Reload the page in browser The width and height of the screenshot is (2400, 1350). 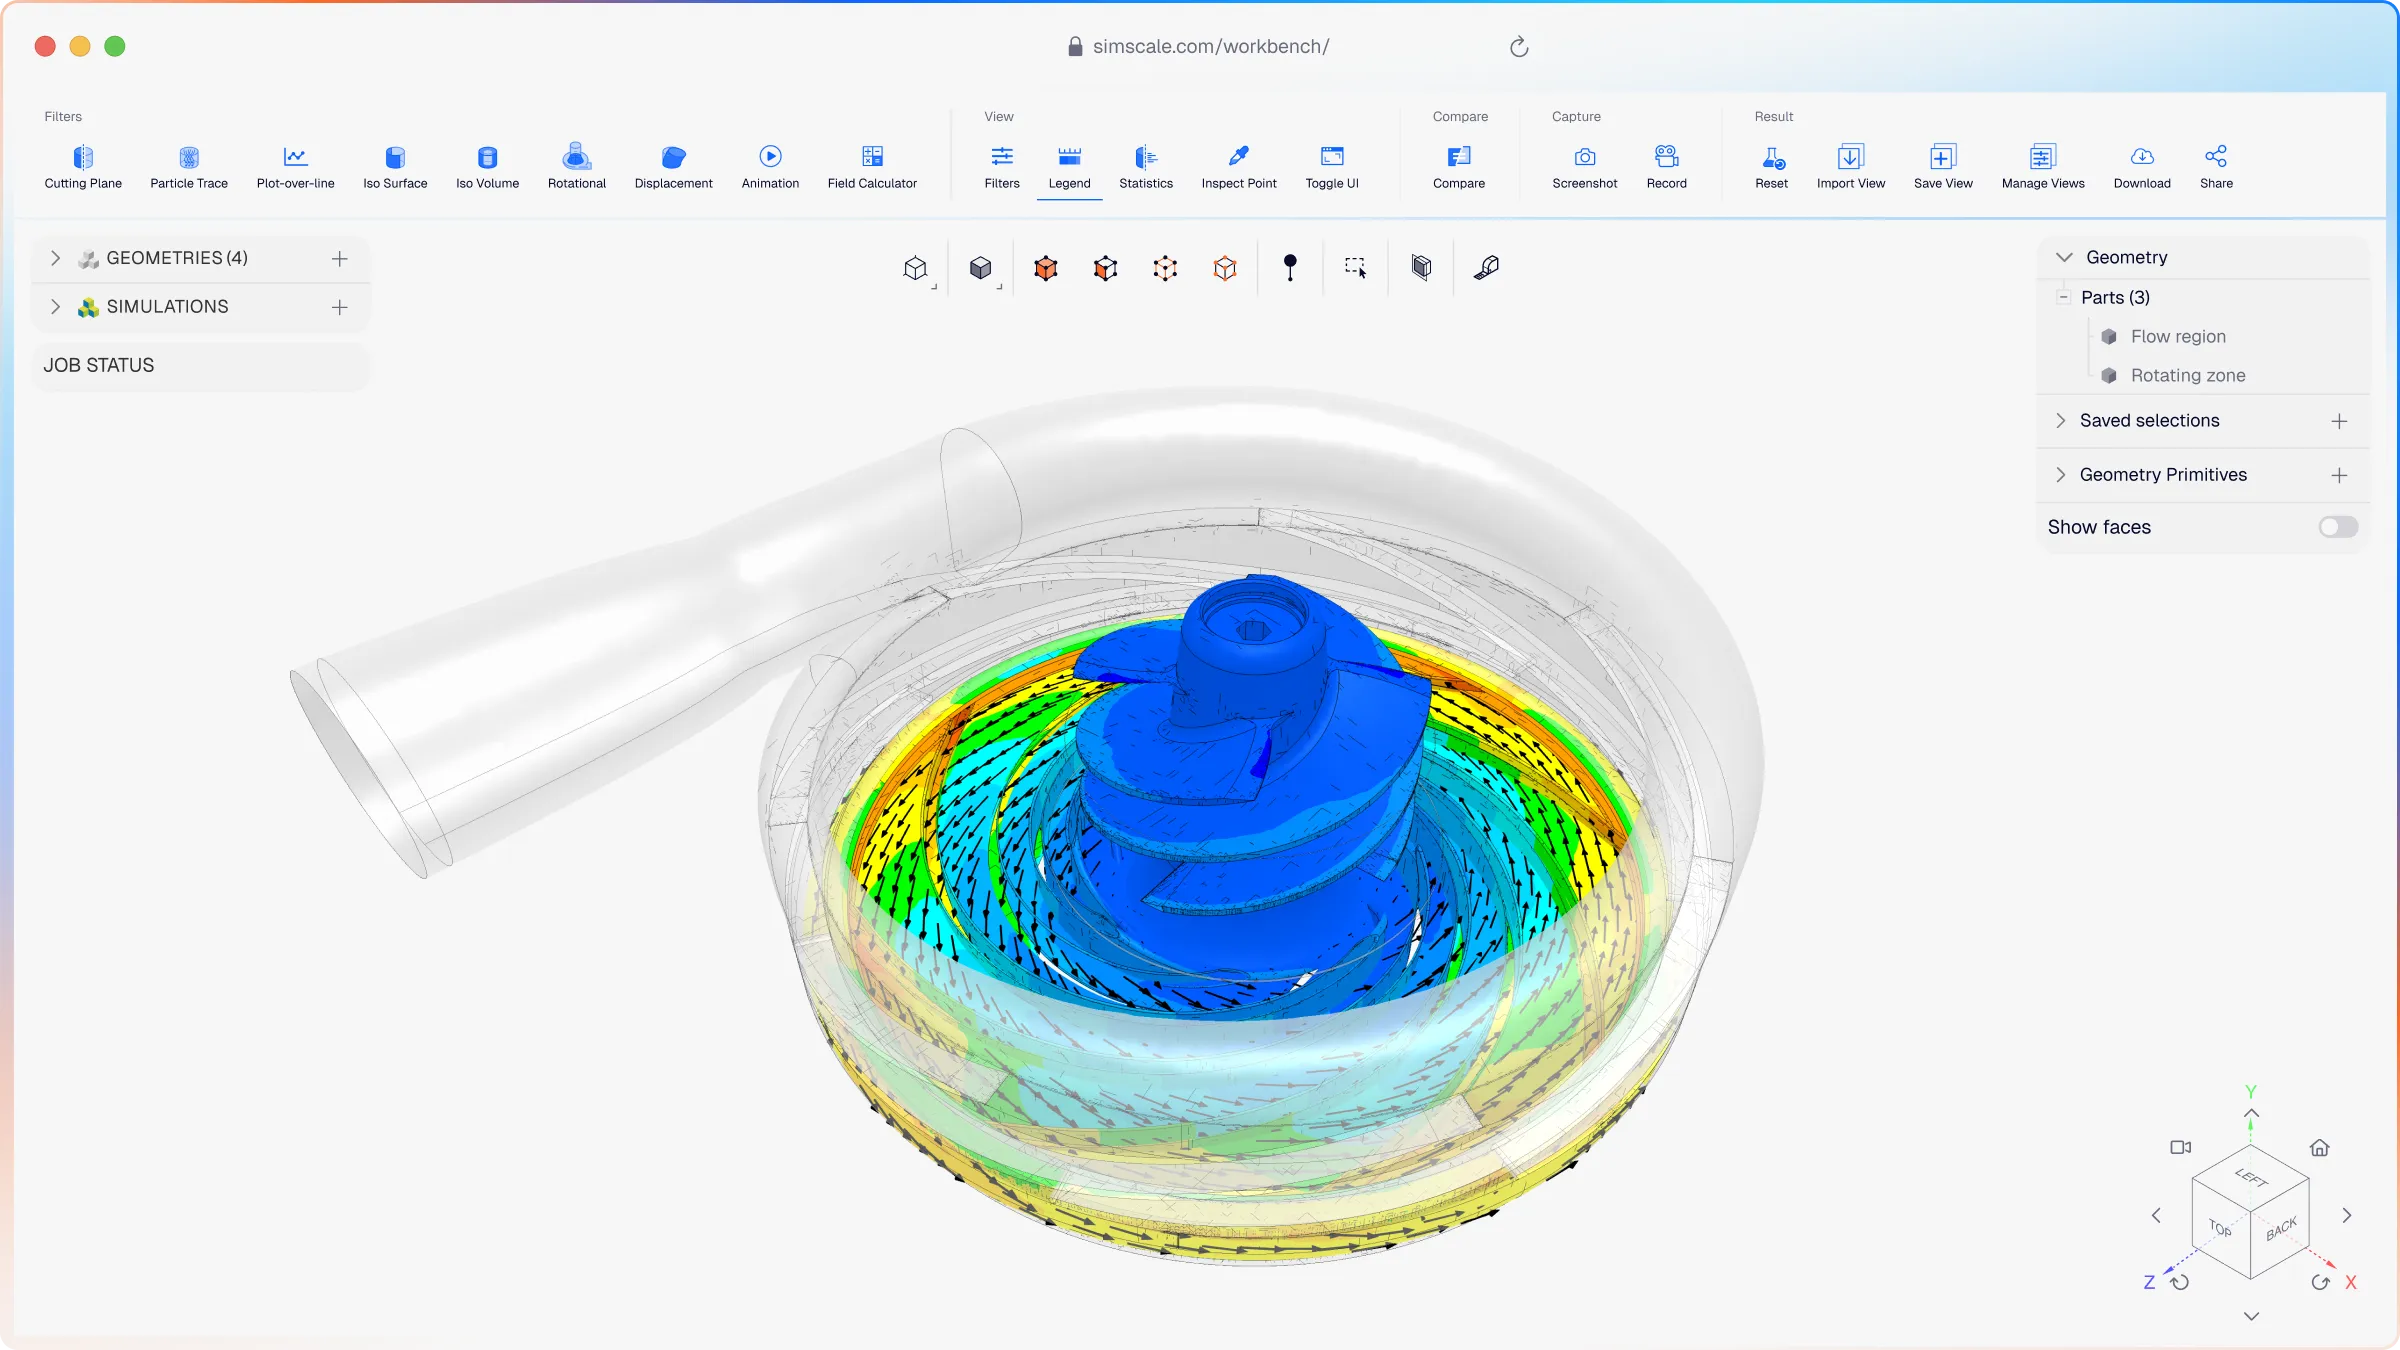pyautogui.click(x=1519, y=47)
